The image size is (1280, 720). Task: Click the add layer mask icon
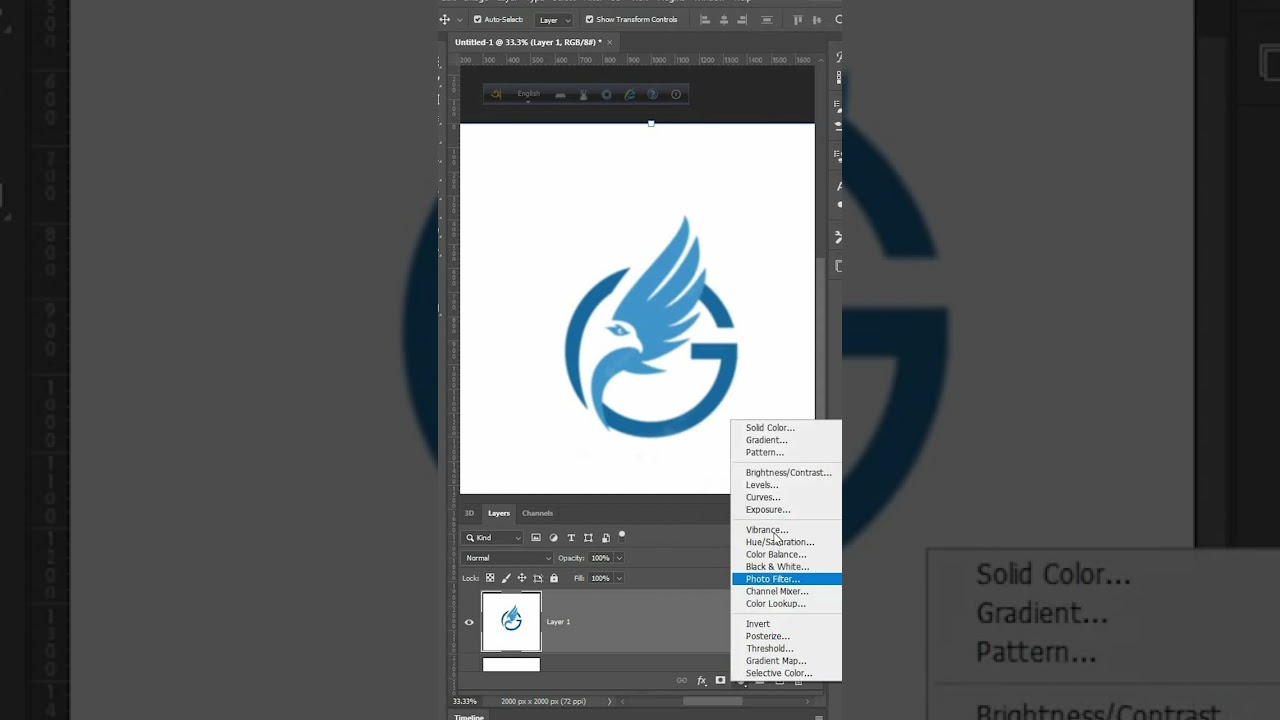[x=720, y=680]
